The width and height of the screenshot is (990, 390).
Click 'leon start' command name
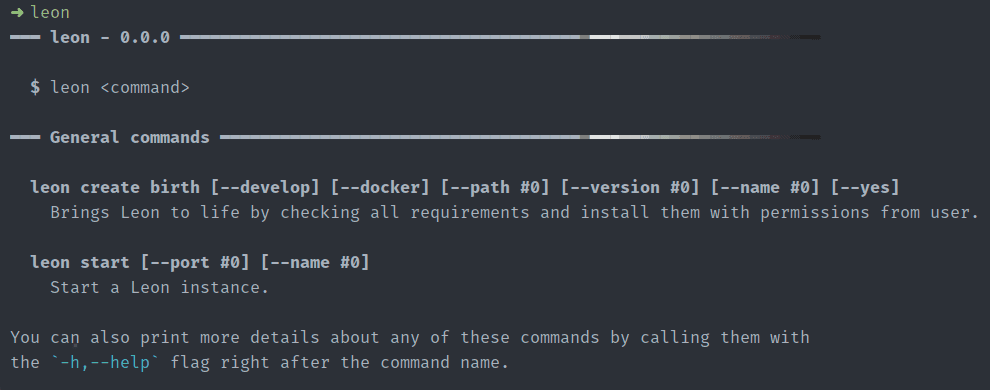tap(80, 262)
